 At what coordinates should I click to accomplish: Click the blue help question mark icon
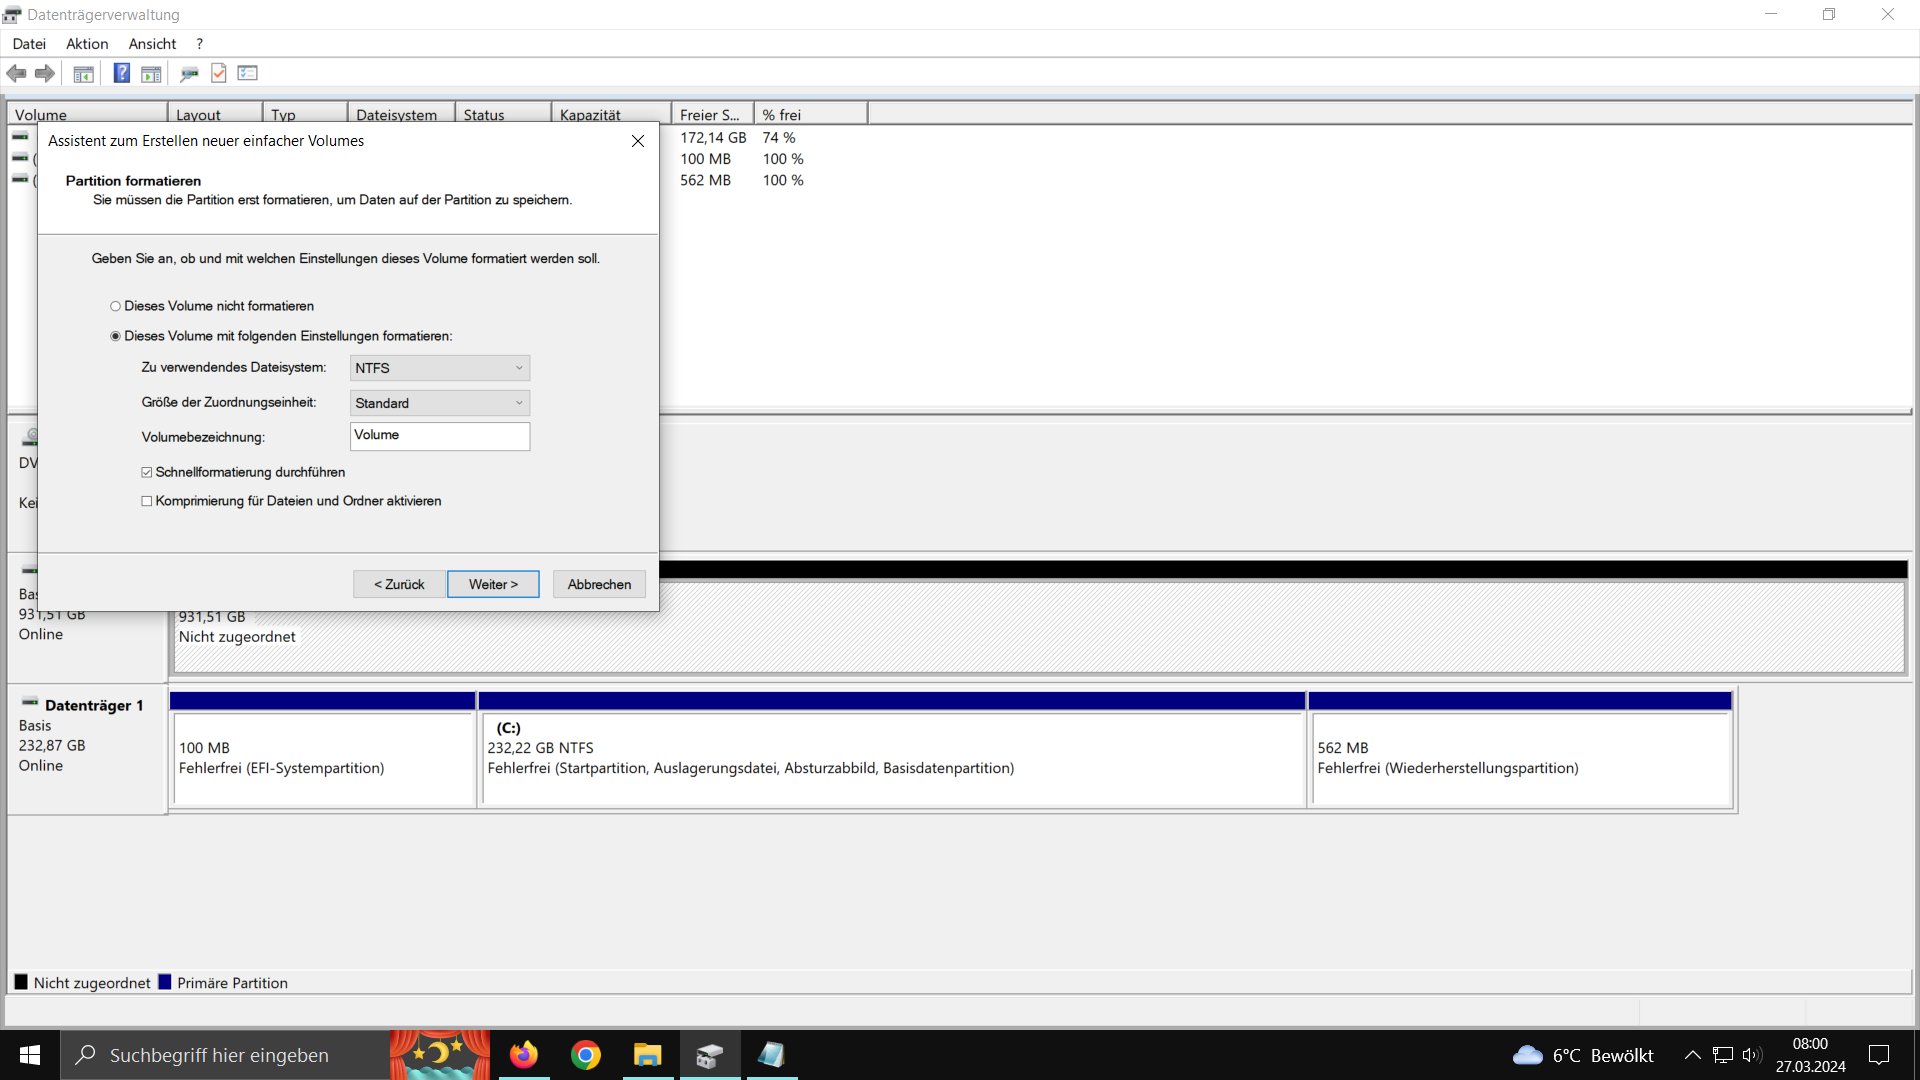(121, 73)
